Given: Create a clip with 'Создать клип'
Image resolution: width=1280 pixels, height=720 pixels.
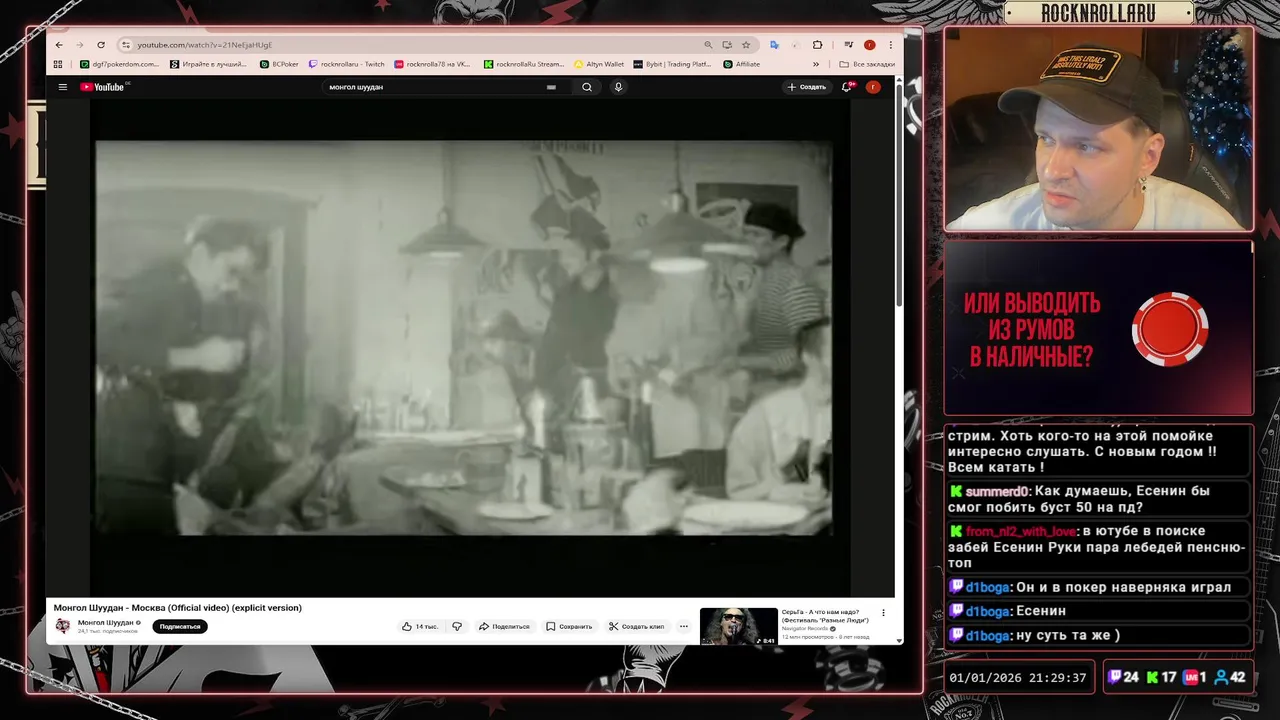Looking at the screenshot, I should click(636, 626).
